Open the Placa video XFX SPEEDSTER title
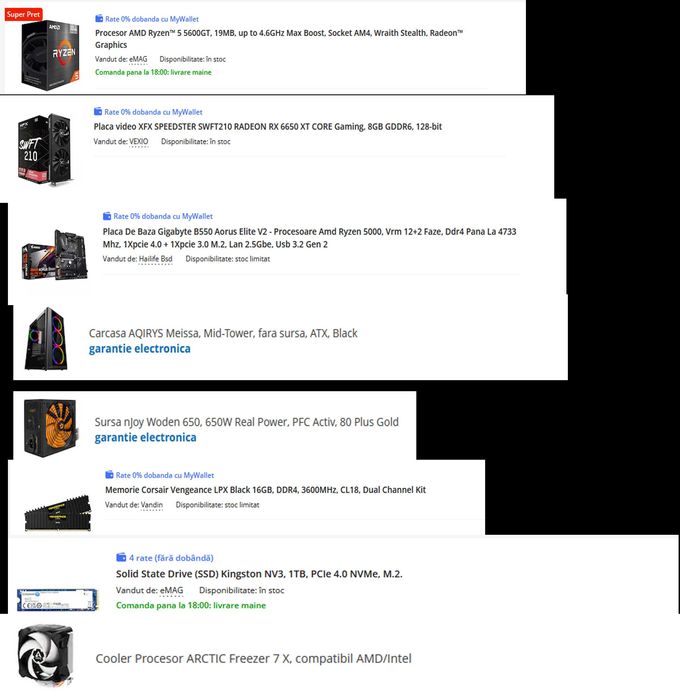Screen dimensions: 680x700 268,126
